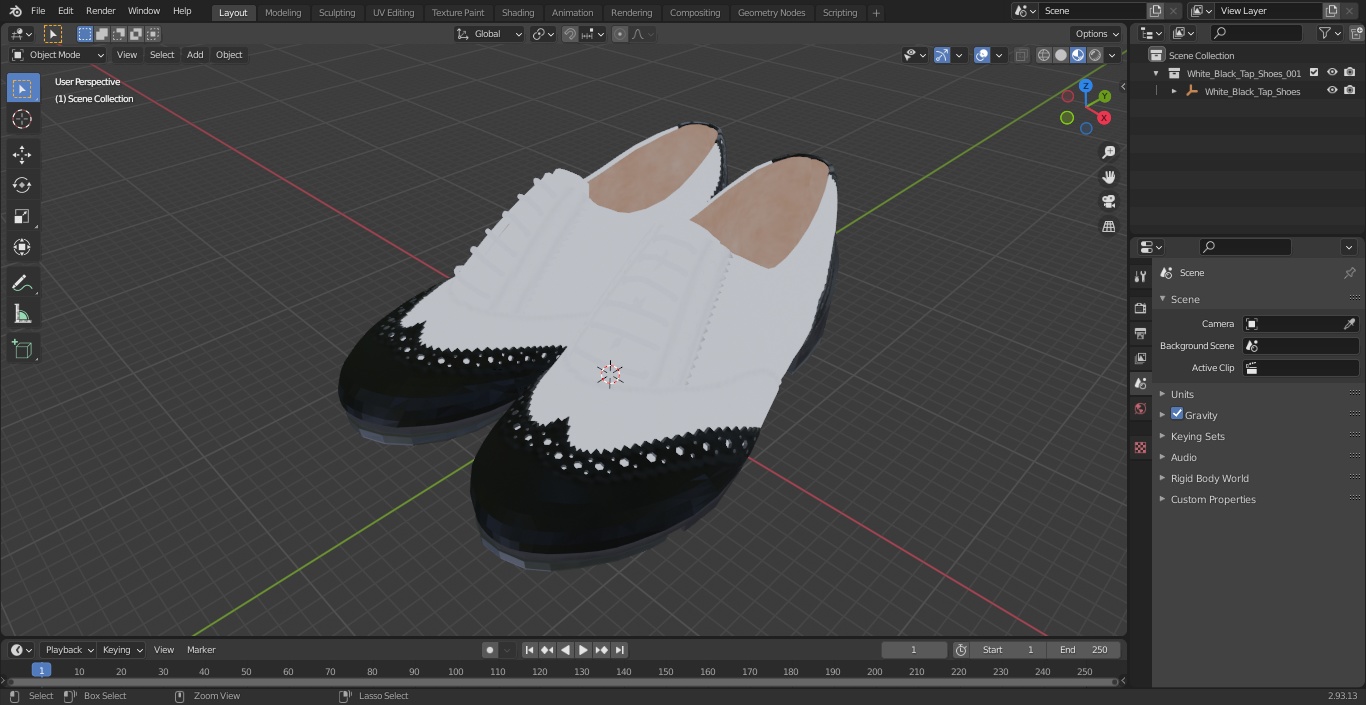Choose the Move tool

click(x=22, y=154)
